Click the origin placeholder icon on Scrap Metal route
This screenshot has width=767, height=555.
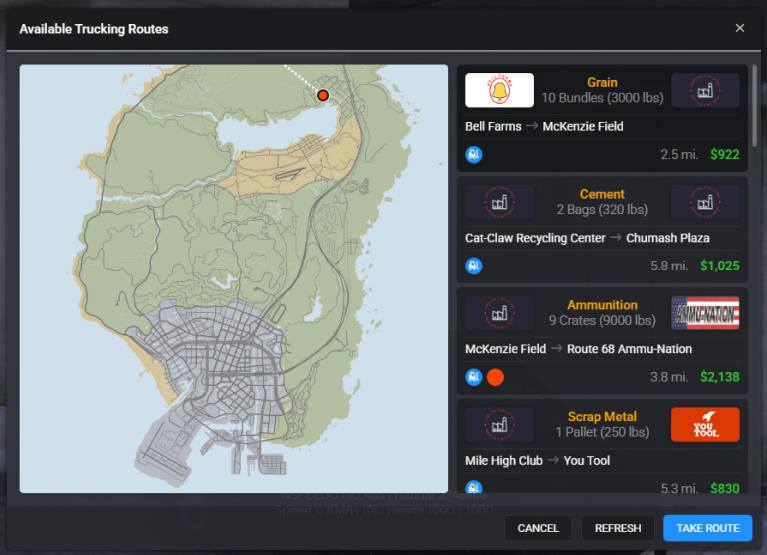[499, 424]
